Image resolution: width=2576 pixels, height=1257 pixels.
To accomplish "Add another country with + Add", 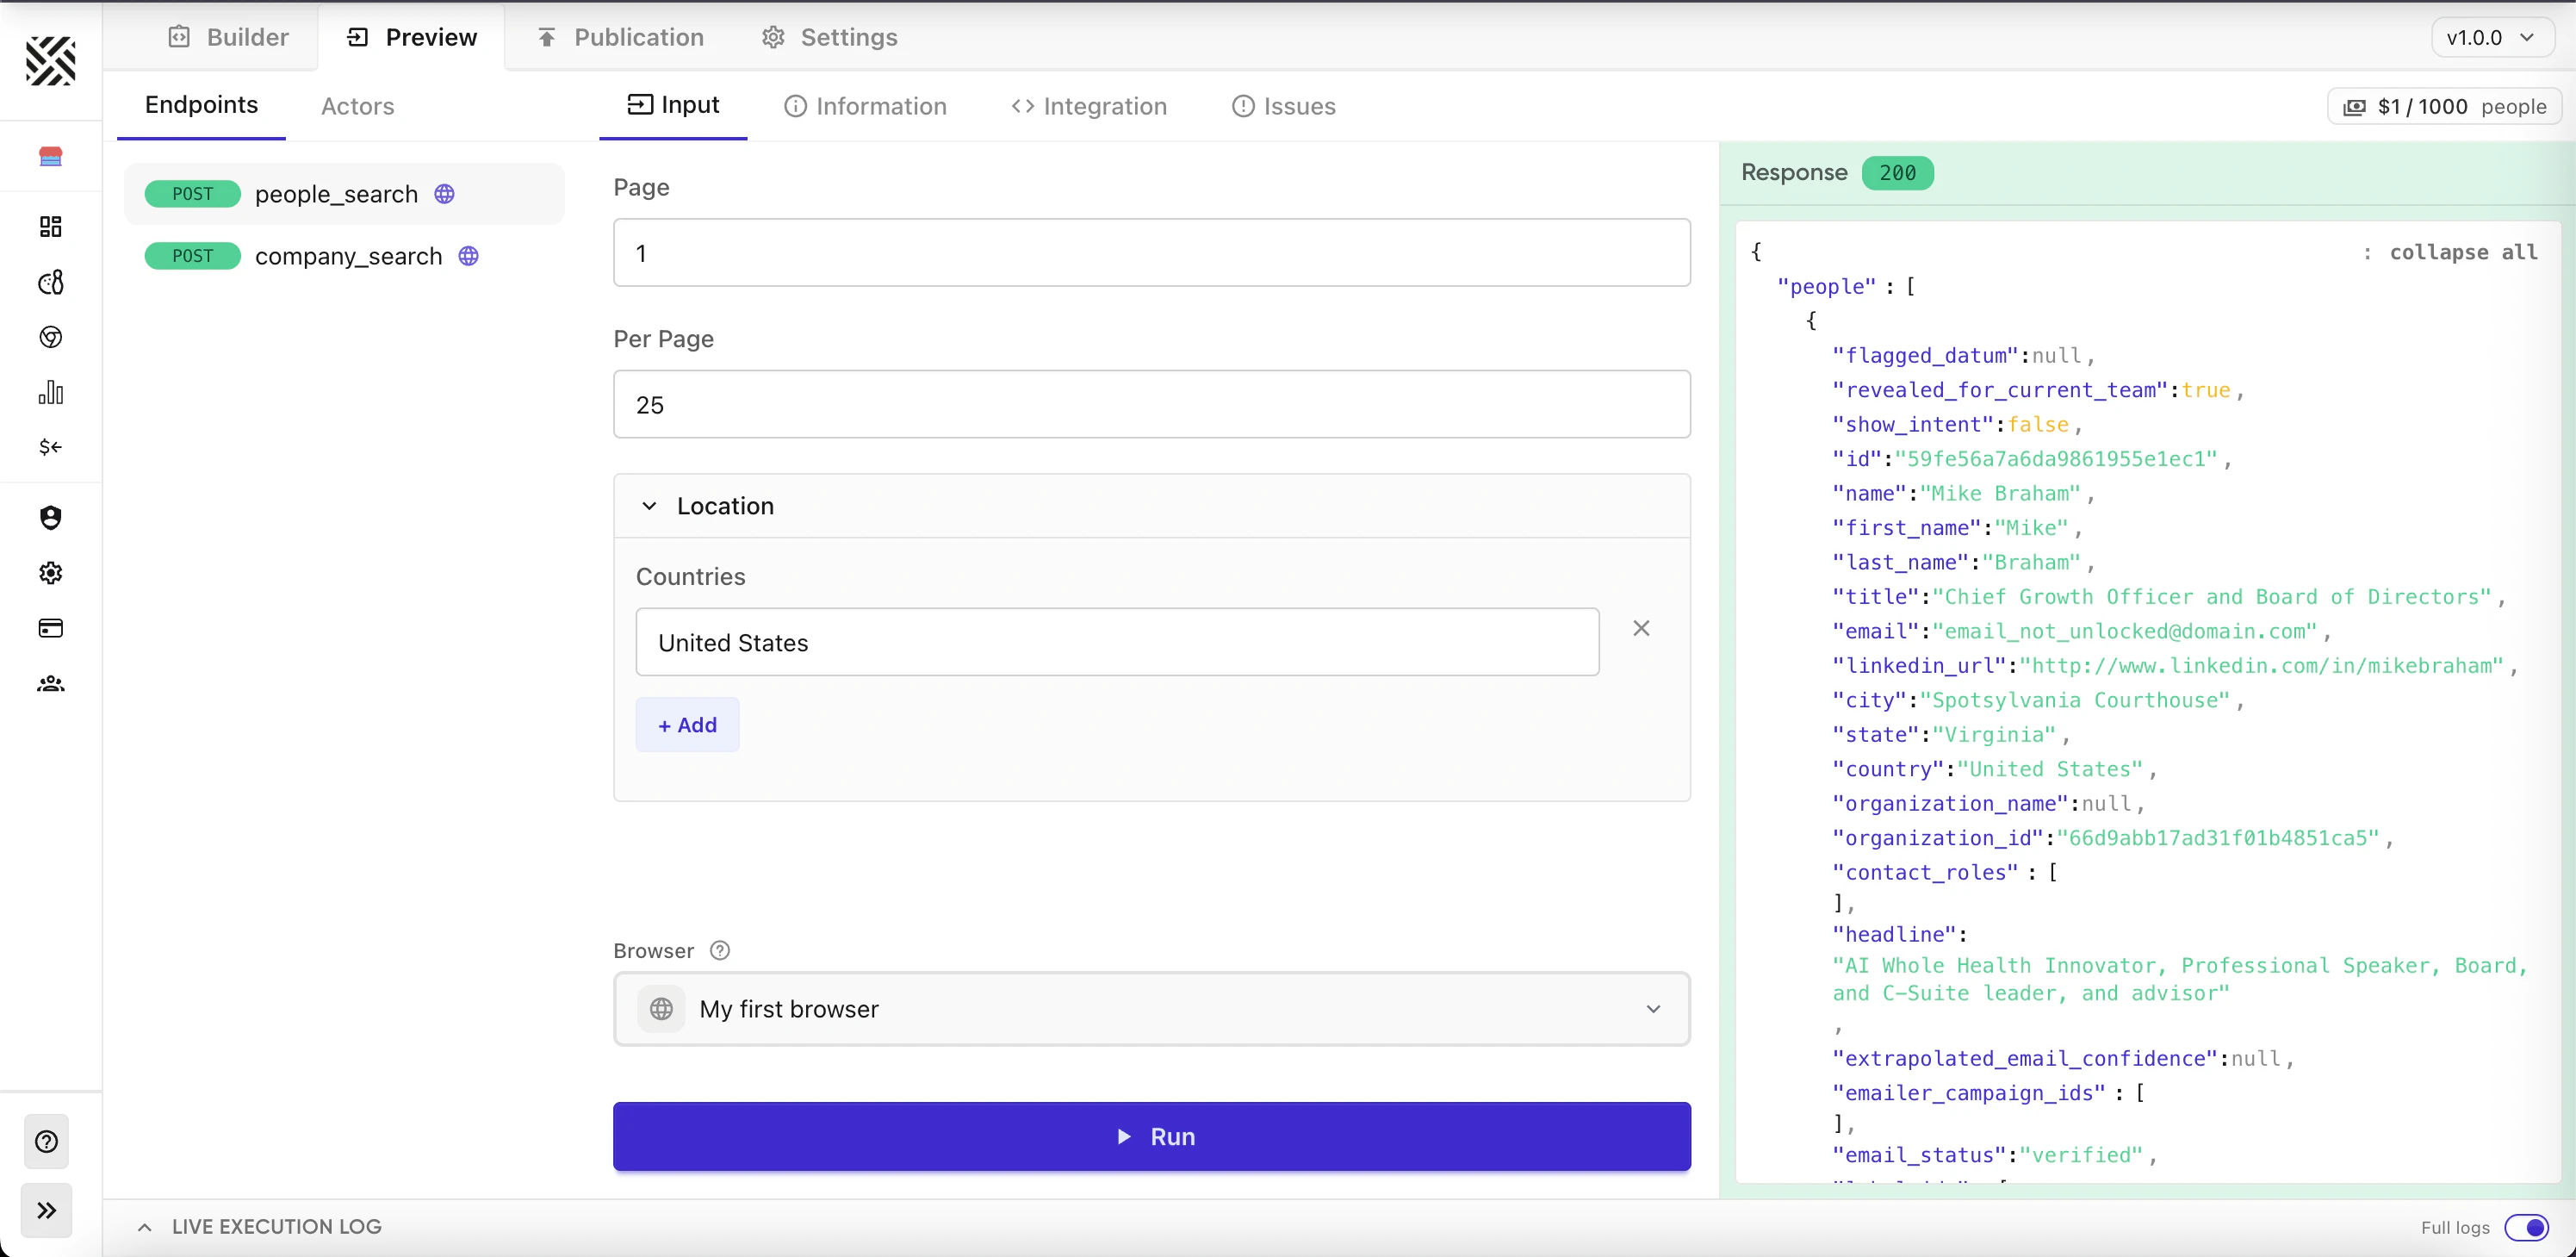I will click(688, 724).
